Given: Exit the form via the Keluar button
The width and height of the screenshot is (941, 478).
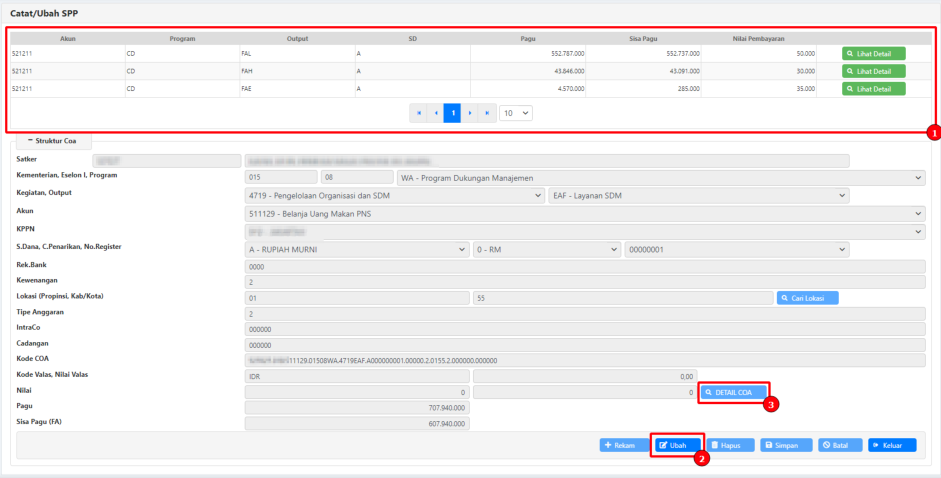Looking at the screenshot, I should 891,445.
